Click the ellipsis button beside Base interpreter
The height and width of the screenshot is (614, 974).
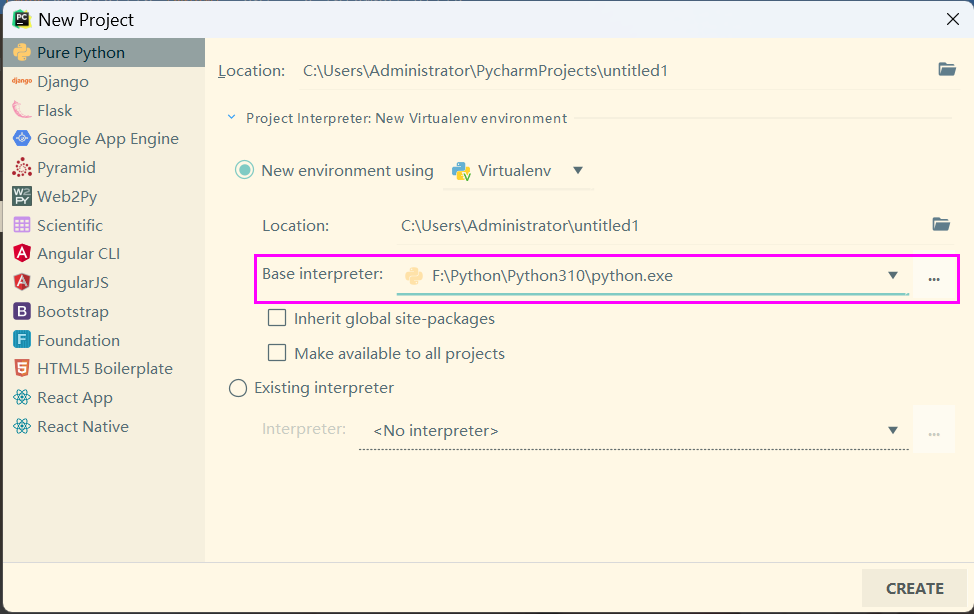(934, 278)
